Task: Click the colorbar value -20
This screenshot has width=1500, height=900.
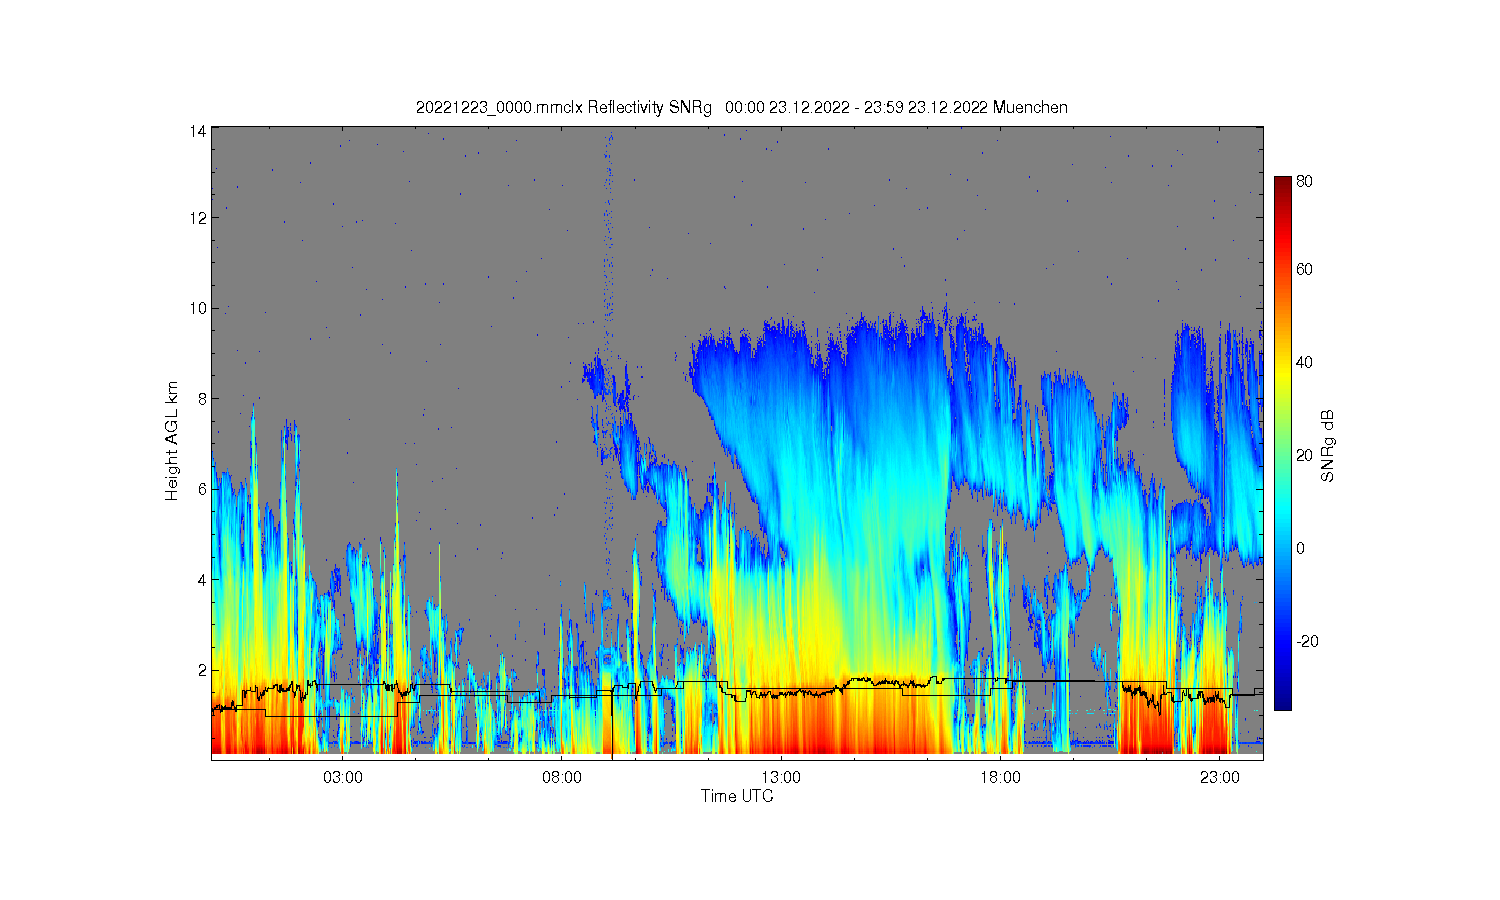Action: (x=1307, y=642)
